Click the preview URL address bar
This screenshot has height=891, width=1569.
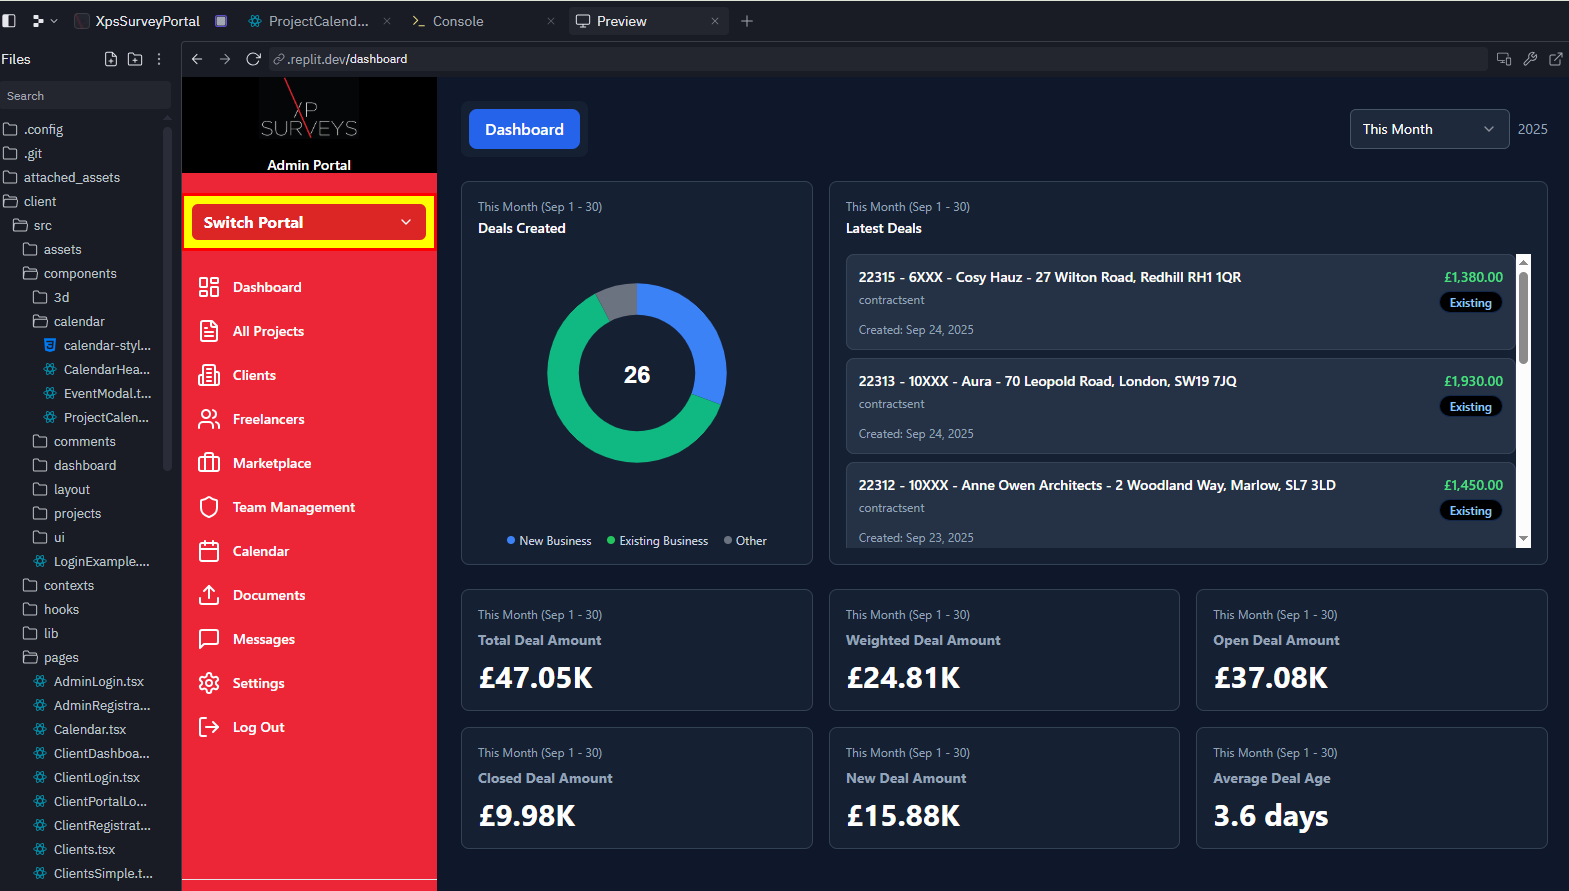pyautogui.click(x=877, y=59)
